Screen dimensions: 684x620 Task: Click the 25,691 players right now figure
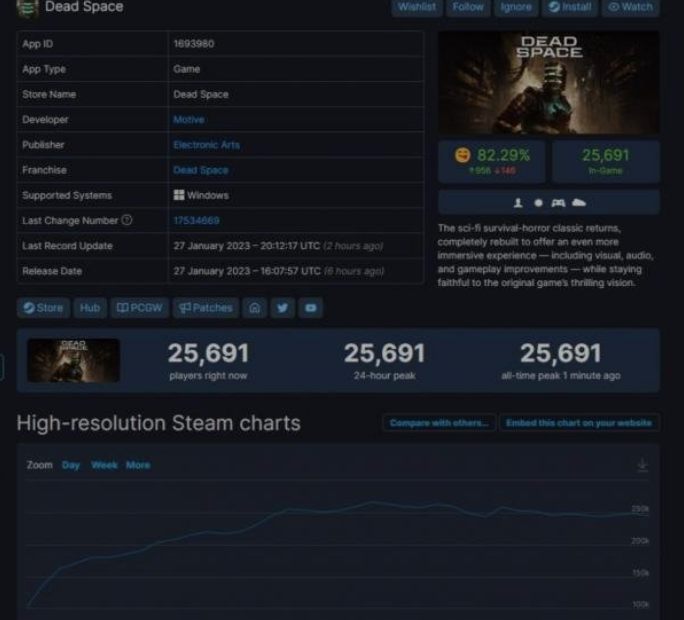pyautogui.click(x=208, y=353)
